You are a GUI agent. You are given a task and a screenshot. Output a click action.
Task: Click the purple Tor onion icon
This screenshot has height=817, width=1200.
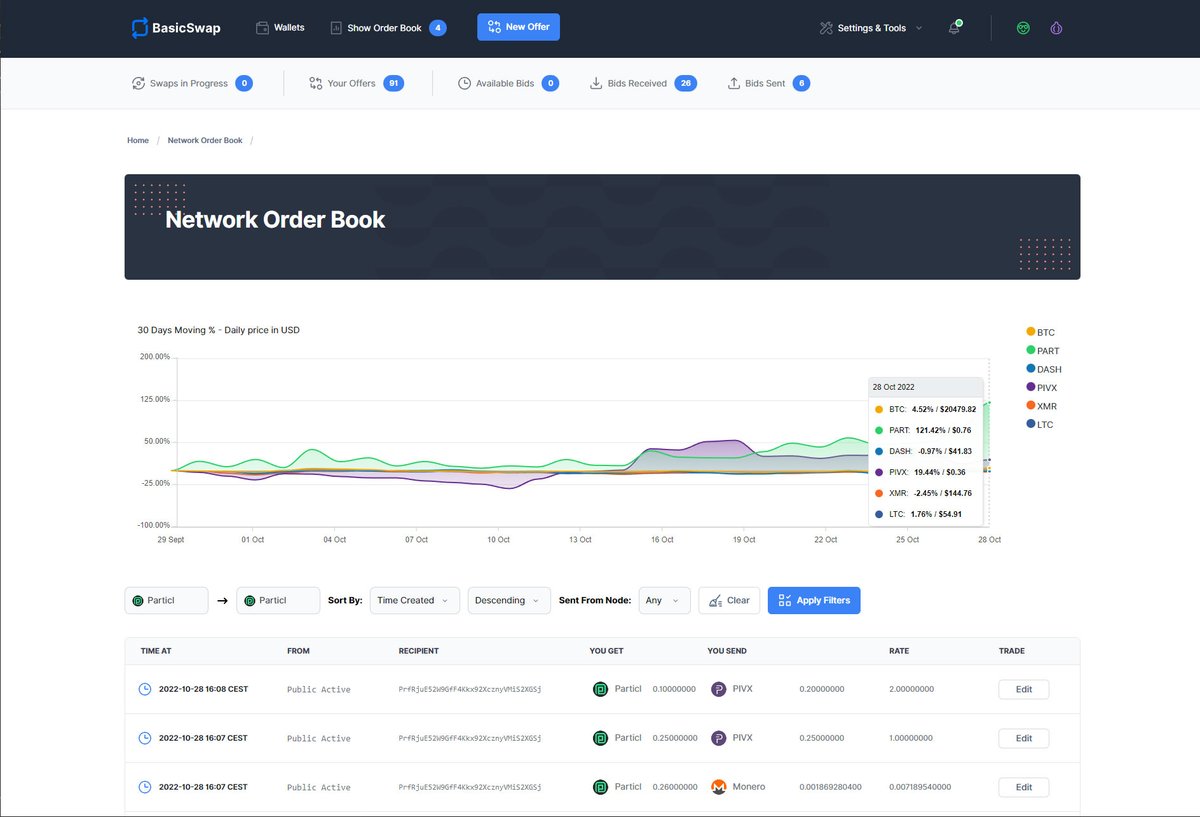click(x=1056, y=28)
